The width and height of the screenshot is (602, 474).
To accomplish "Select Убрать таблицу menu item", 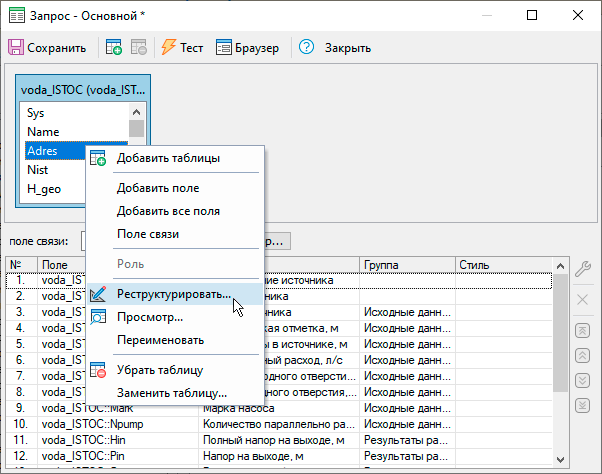I will point(160,369).
